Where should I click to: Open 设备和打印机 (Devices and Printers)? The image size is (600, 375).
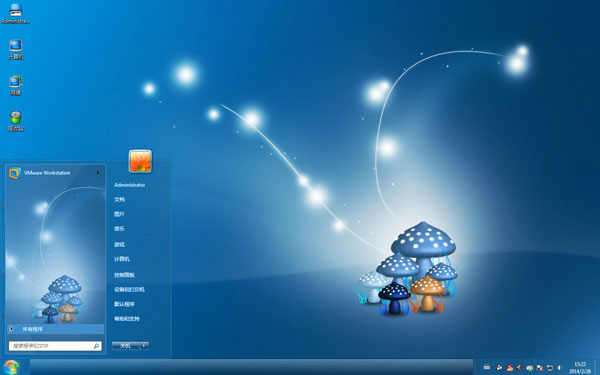(129, 289)
